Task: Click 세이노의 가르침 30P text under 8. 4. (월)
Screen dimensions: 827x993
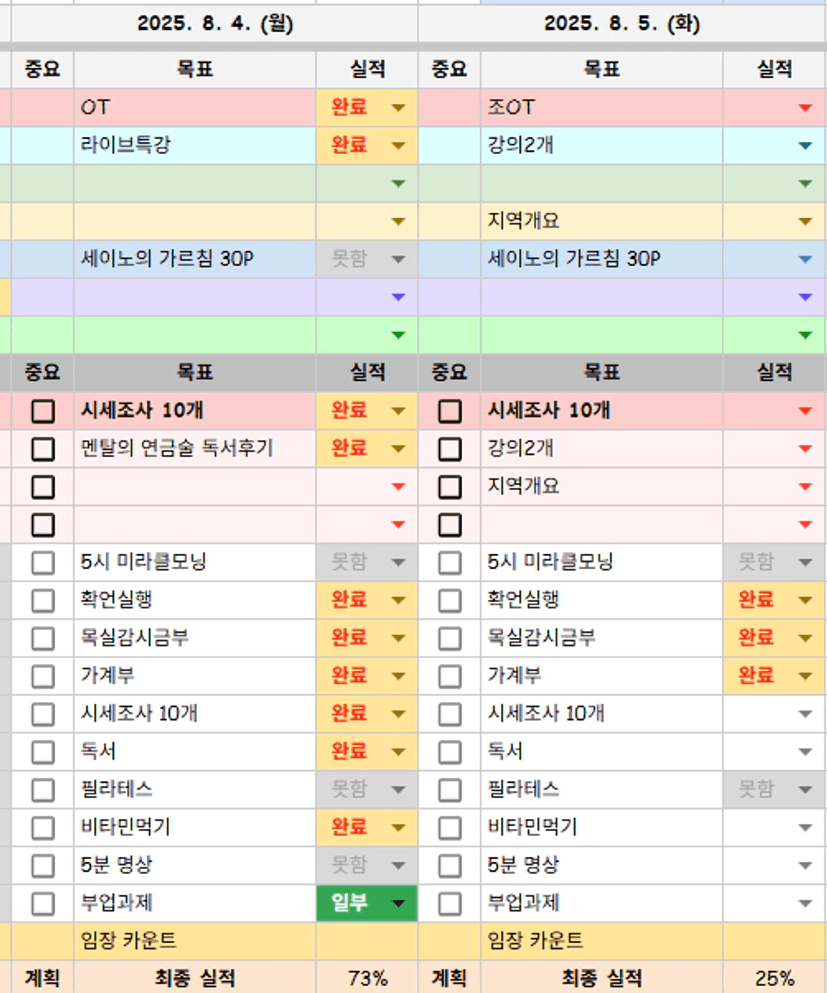Action: pyautogui.click(x=167, y=259)
